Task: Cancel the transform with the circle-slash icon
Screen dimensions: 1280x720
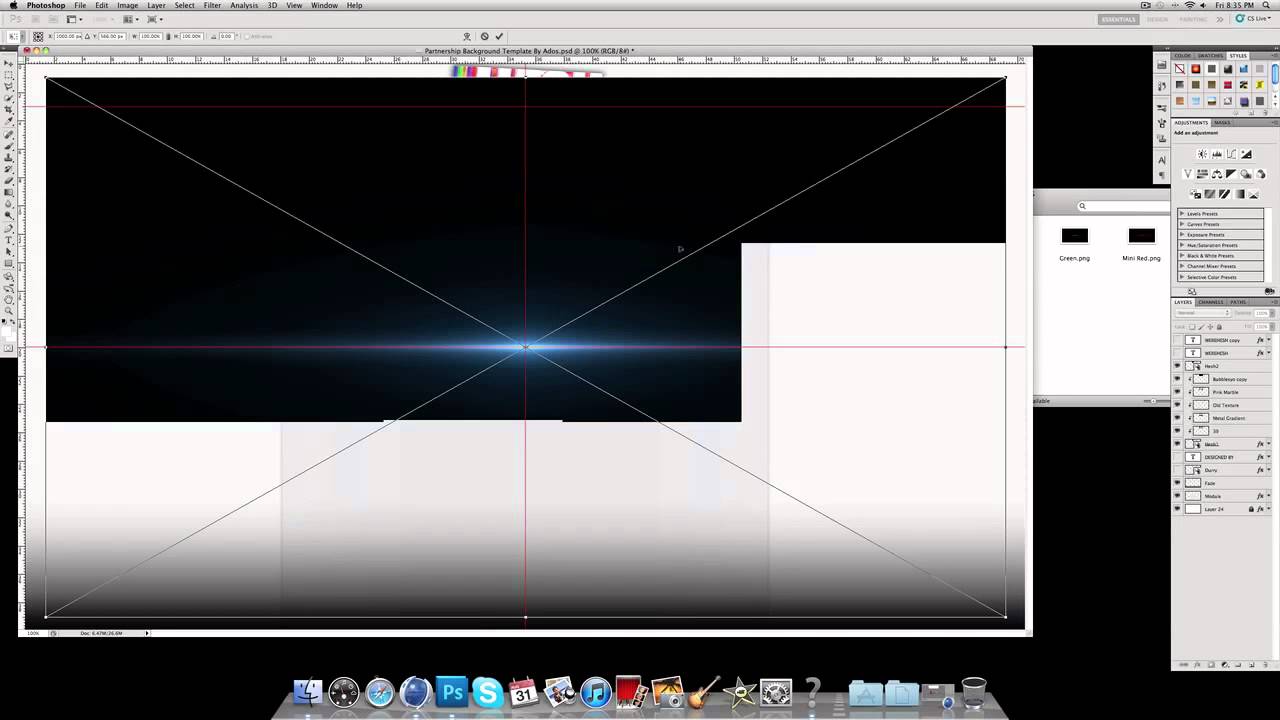Action: (x=484, y=36)
